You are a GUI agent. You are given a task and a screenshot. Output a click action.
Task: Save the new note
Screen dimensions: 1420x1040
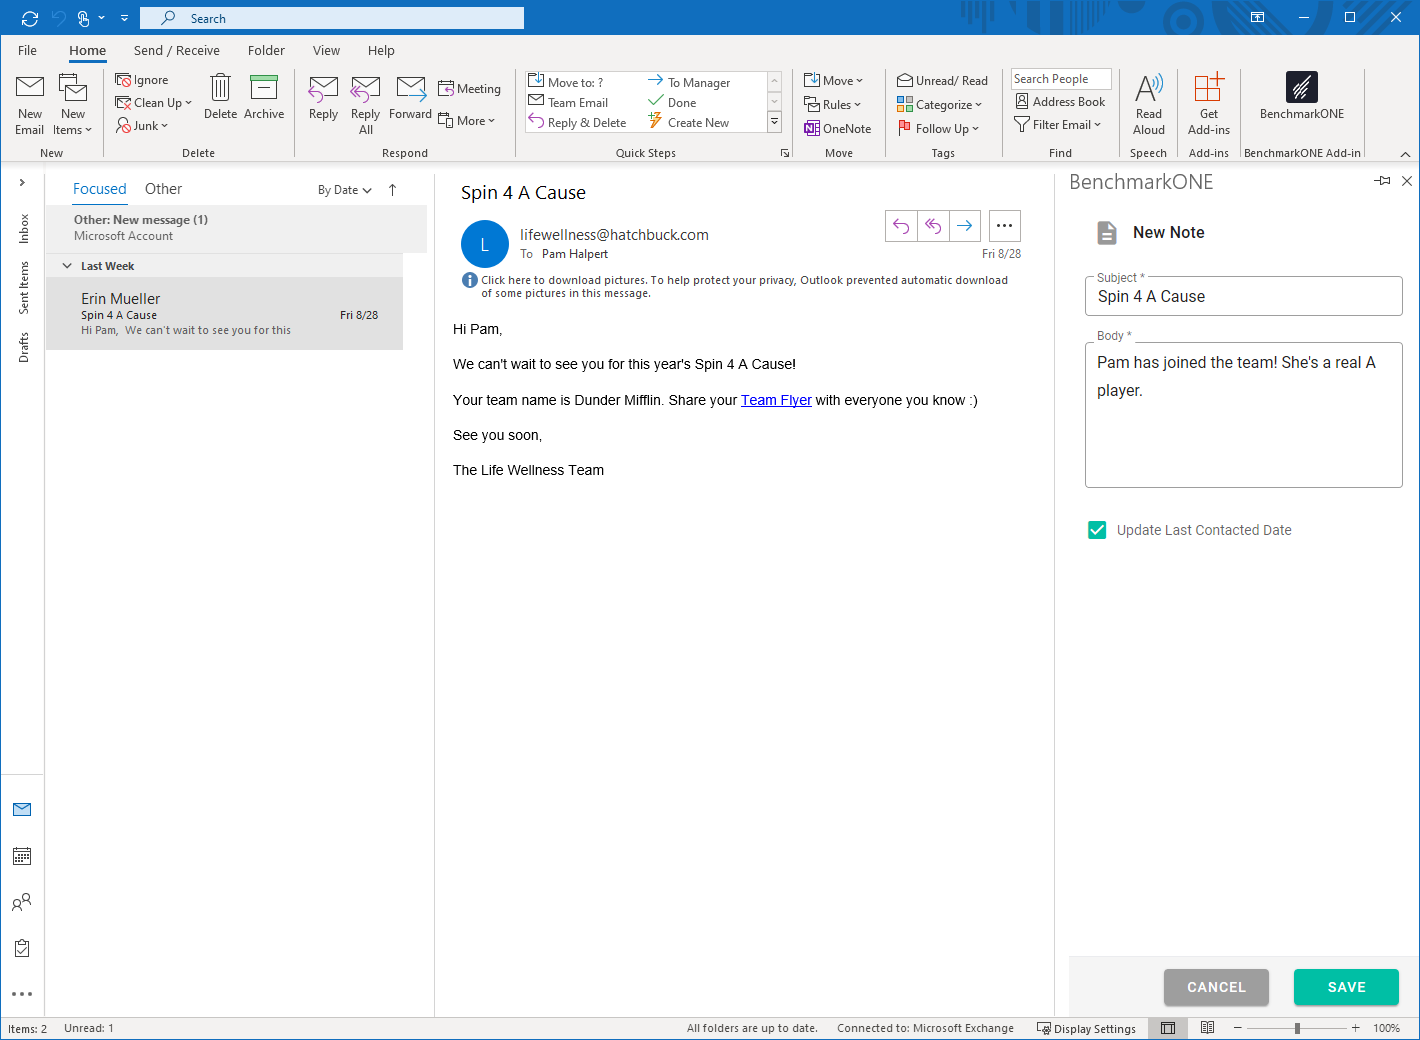point(1346,987)
